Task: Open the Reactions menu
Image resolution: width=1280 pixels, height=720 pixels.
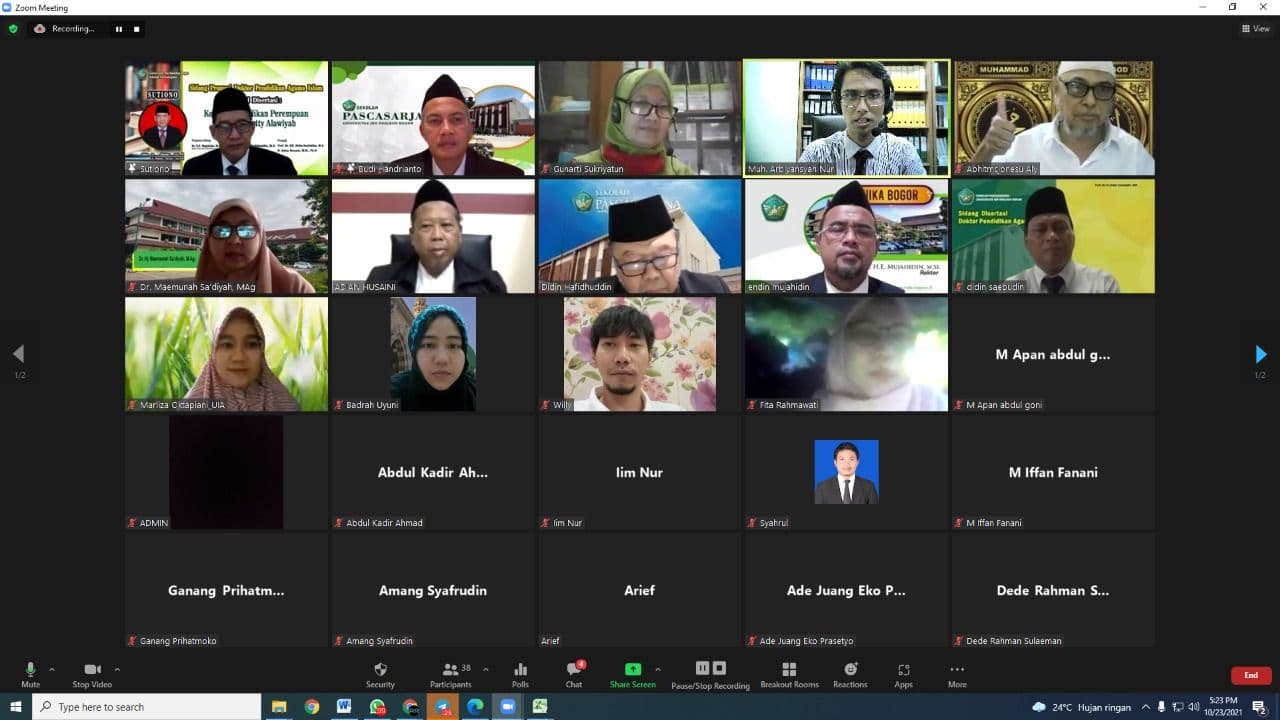Action: pos(850,674)
